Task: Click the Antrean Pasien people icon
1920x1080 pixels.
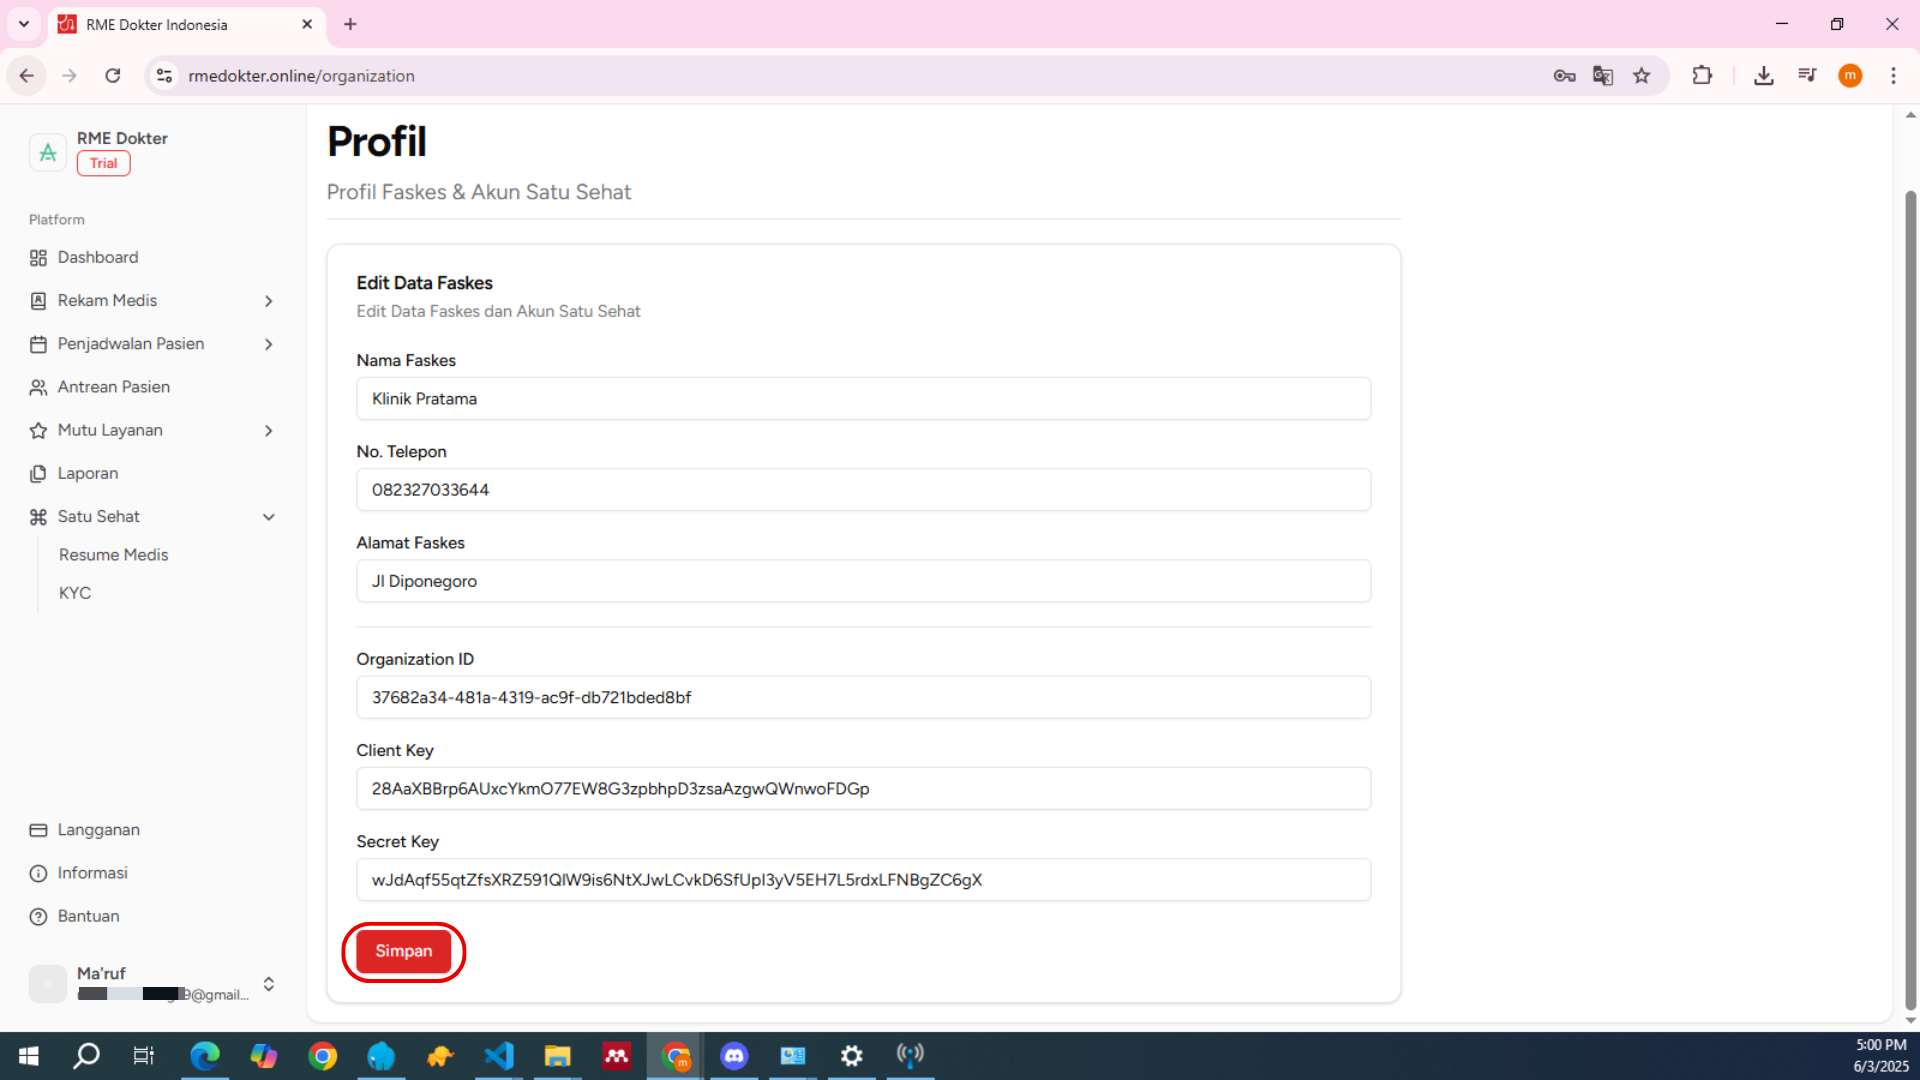Action: tap(38, 387)
